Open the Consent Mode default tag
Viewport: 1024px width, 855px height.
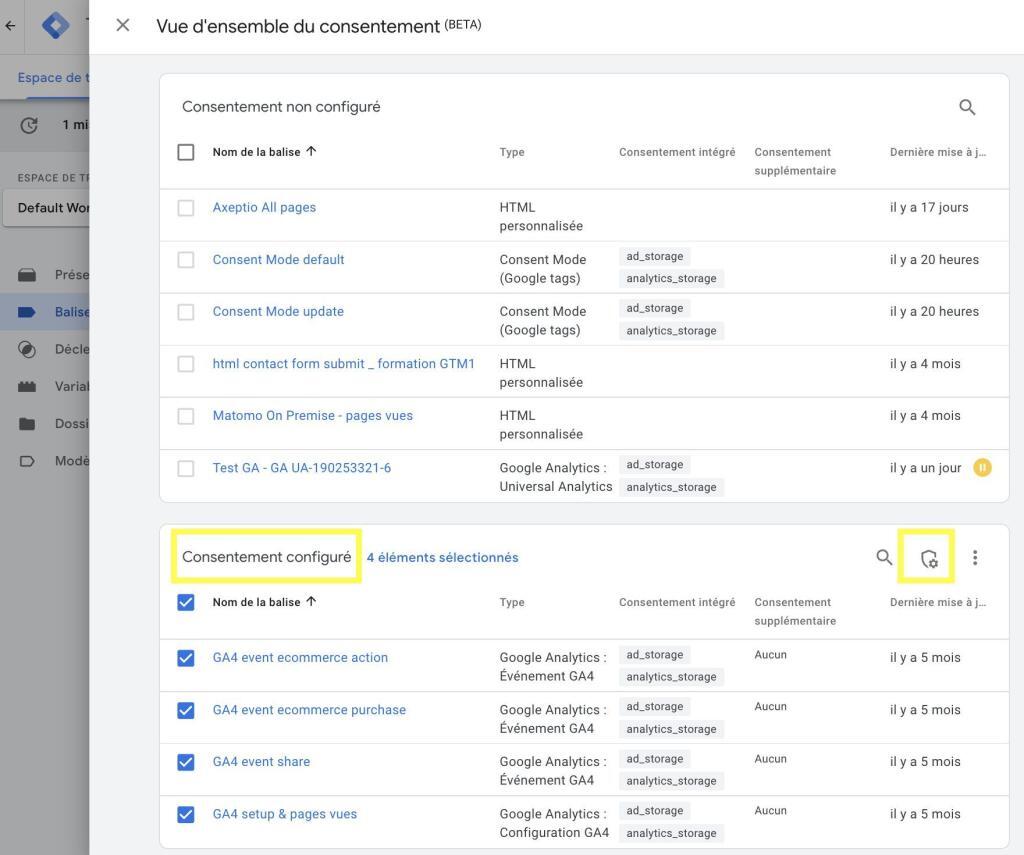coord(278,260)
